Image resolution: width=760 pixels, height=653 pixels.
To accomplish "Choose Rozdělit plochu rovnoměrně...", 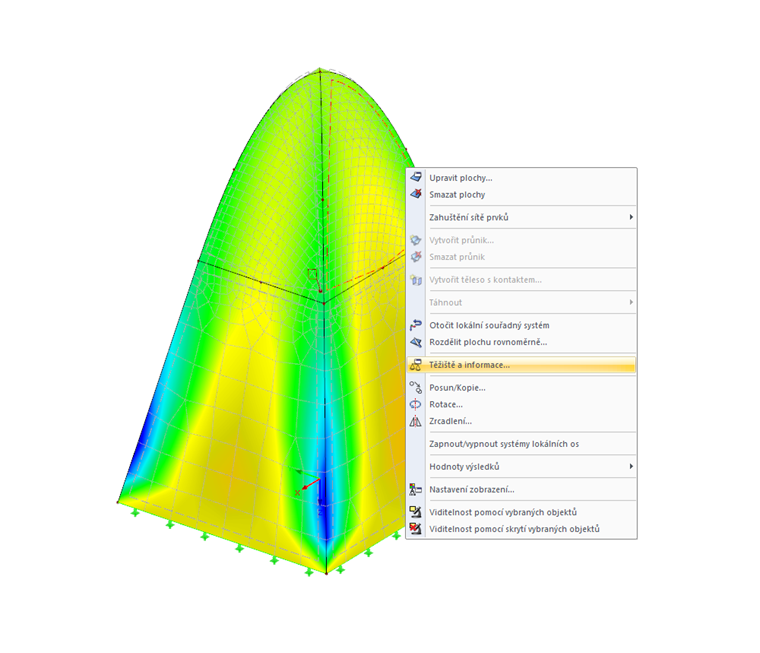I will tap(522, 342).
